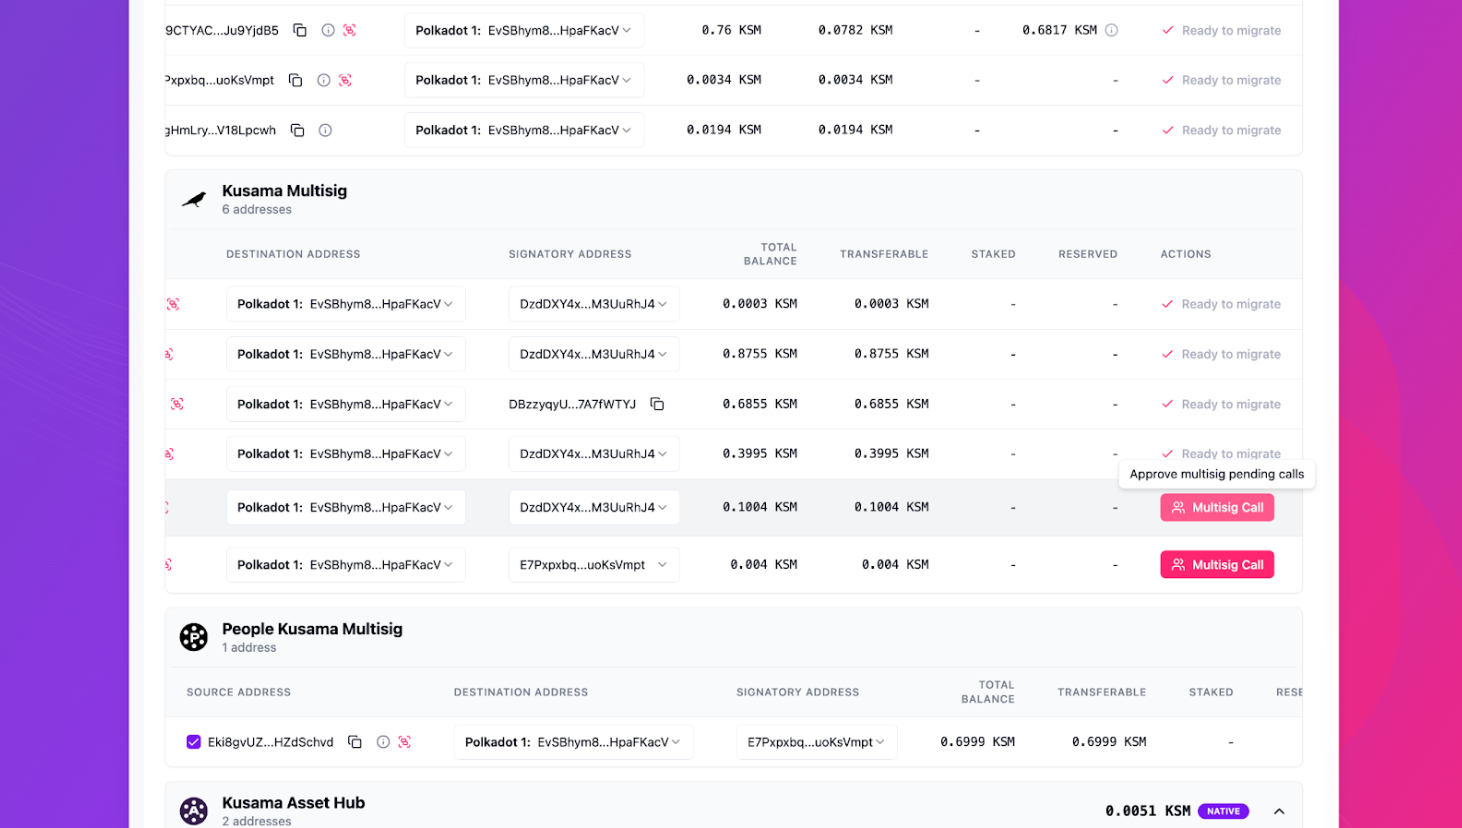Click scan icon beside 9CTYAC...Ju9YjdB5 address
This screenshot has width=1462, height=828.
(x=349, y=30)
